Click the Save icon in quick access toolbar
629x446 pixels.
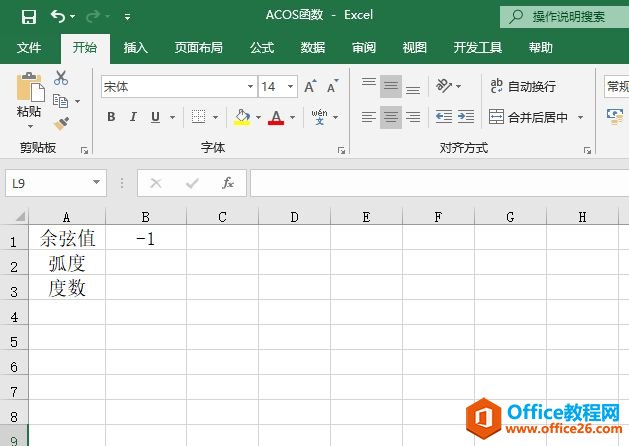28,16
